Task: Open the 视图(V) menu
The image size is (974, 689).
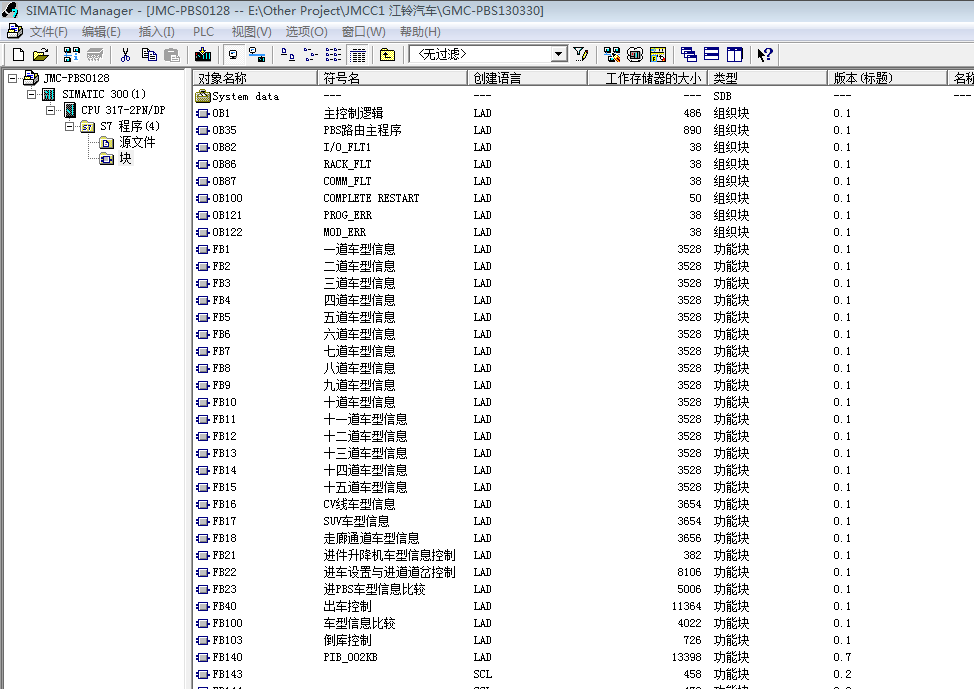Action: point(251,32)
